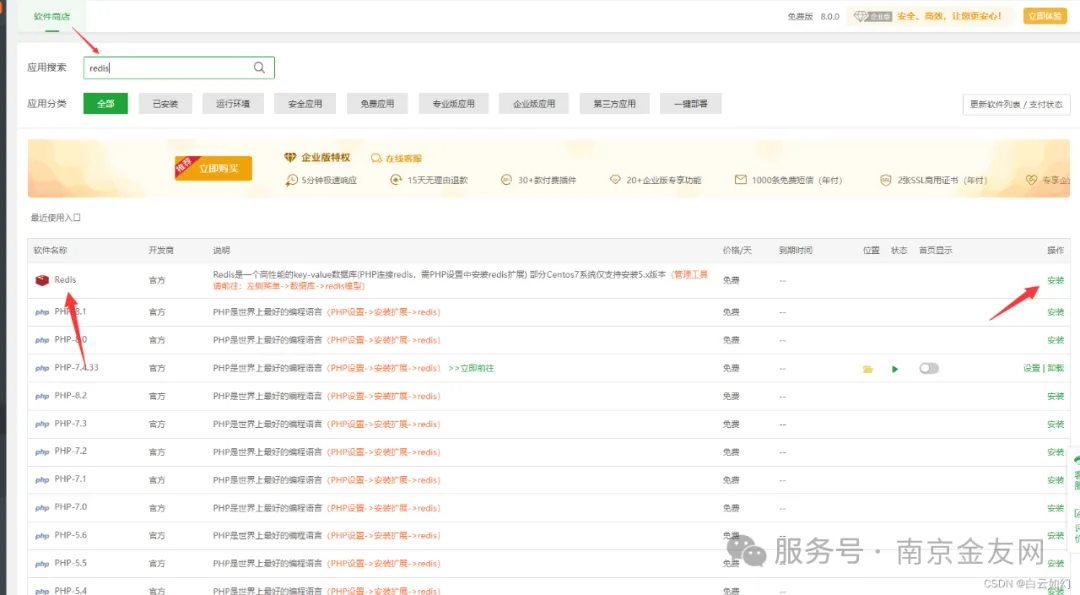The height and width of the screenshot is (595, 1080).
Task: Click the 最近使用入口 label
Action: pos(56,218)
